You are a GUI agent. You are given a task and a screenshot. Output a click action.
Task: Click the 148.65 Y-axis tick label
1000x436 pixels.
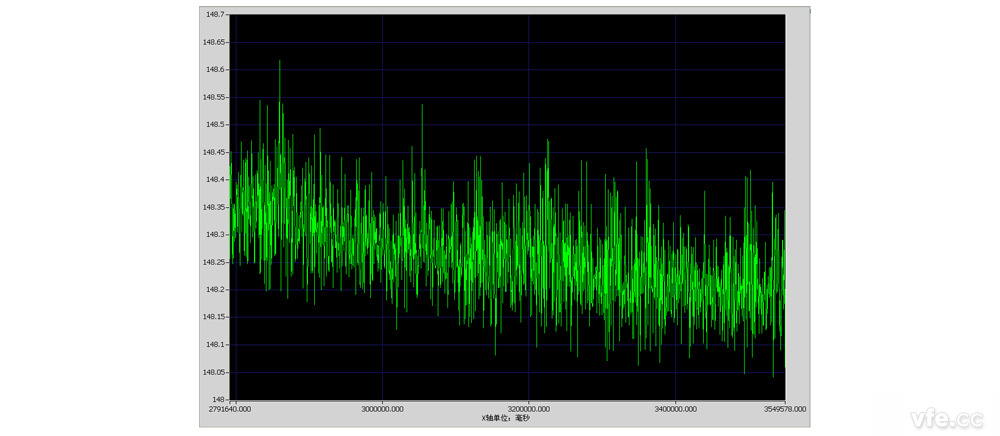click(x=214, y=43)
